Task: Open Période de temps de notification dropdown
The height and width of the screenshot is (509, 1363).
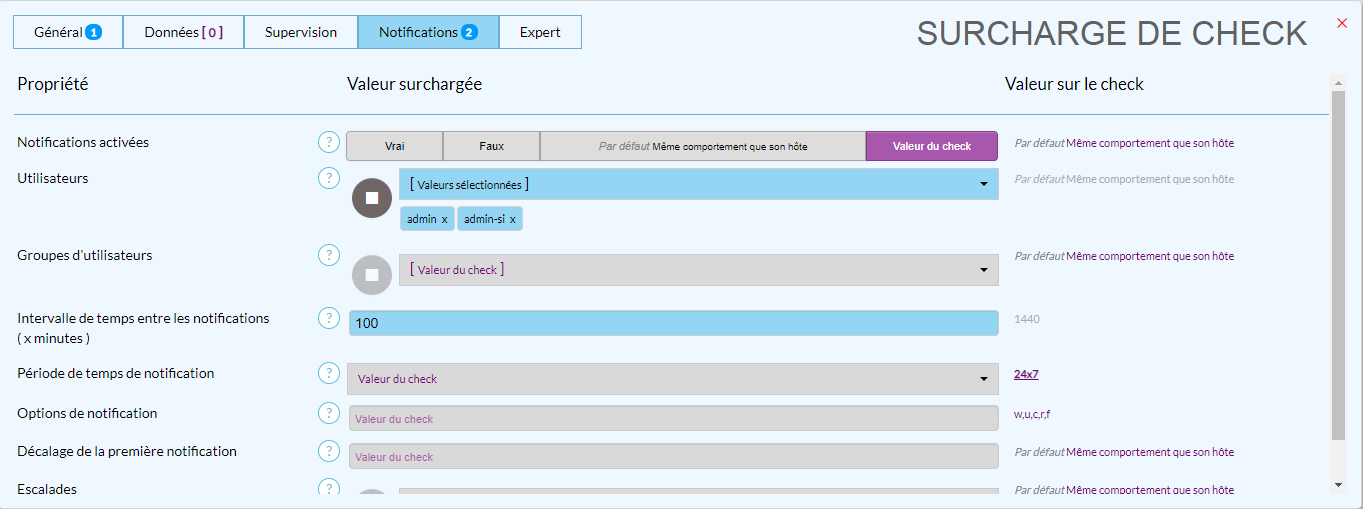Action: (x=672, y=379)
